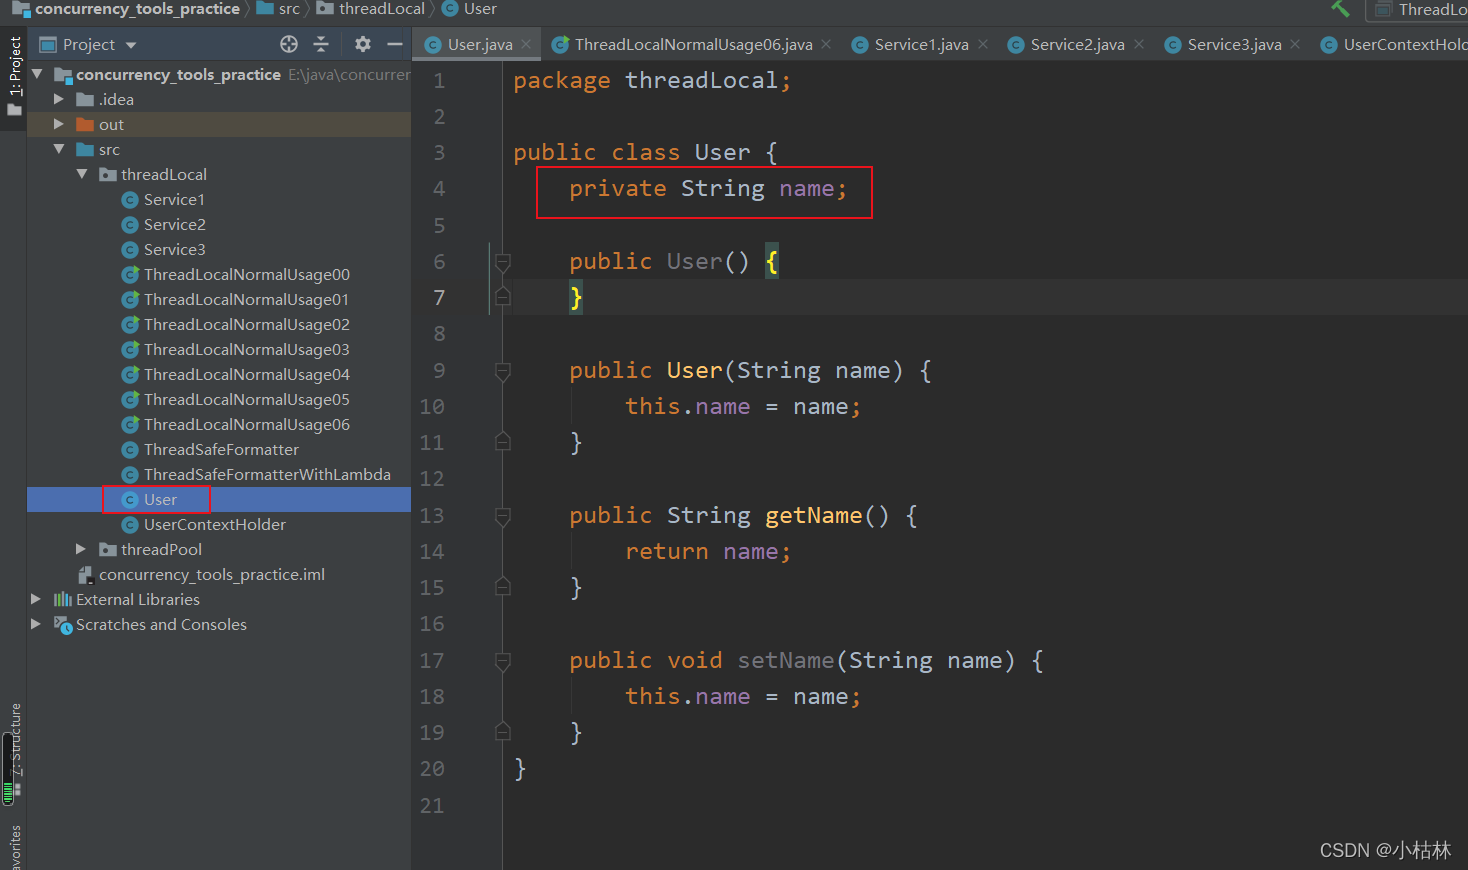Open the Project panel settings gear icon

pyautogui.click(x=362, y=44)
